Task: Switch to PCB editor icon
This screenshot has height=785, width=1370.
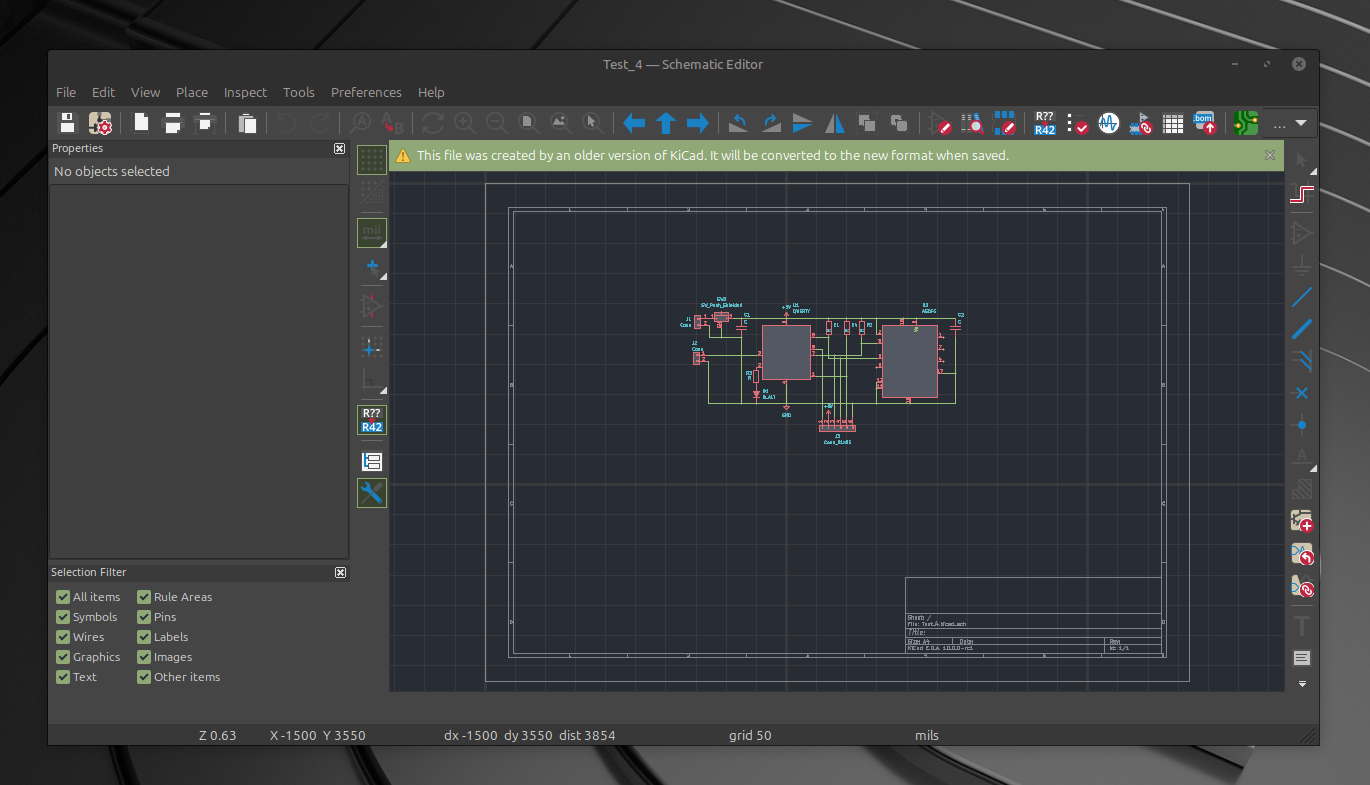Action: [x=1245, y=123]
